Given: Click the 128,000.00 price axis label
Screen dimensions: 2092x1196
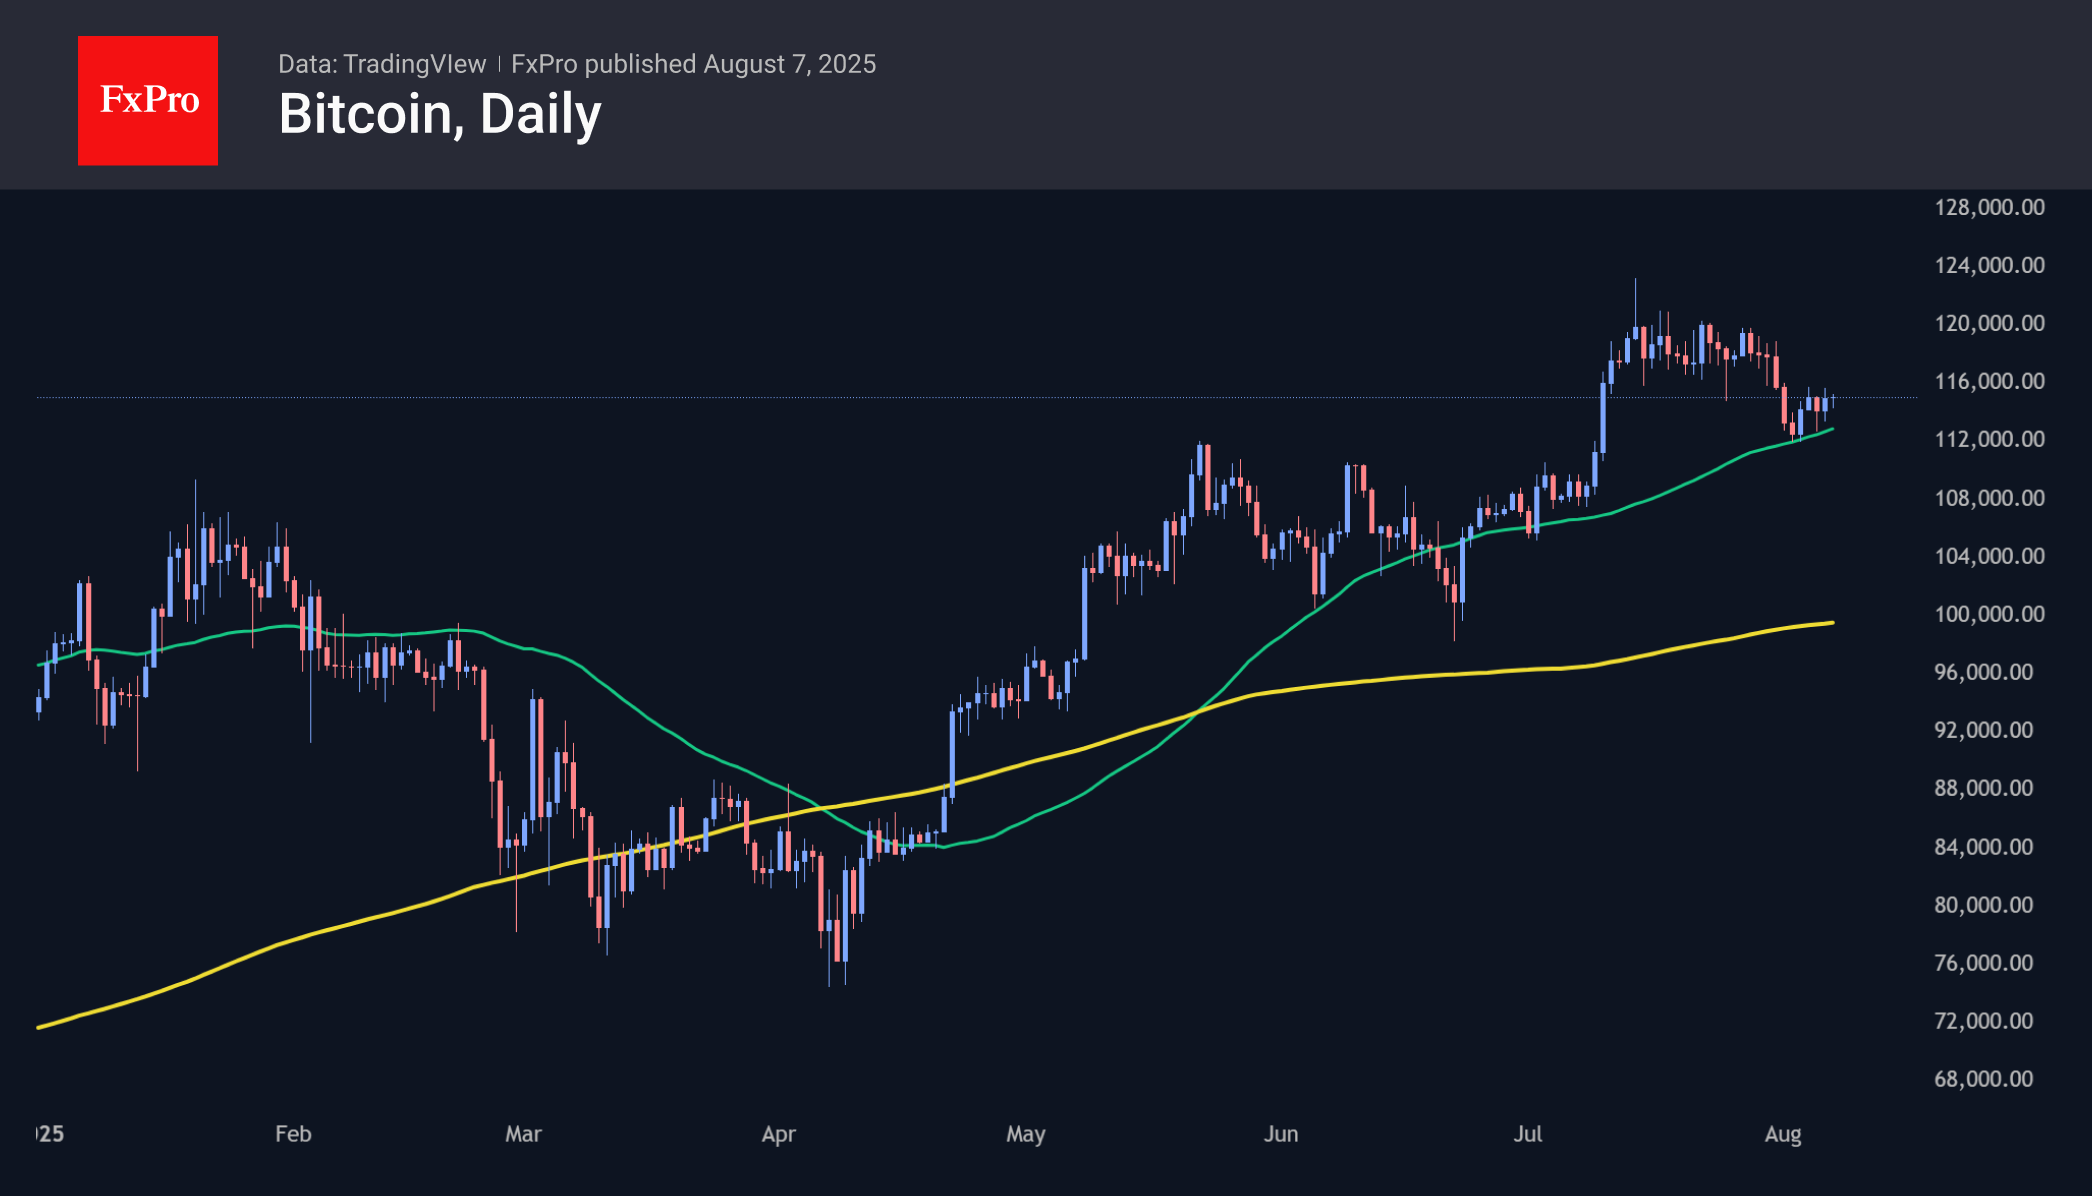Looking at the screenshot, I should pyautogui.click(x=1989, y=207).
